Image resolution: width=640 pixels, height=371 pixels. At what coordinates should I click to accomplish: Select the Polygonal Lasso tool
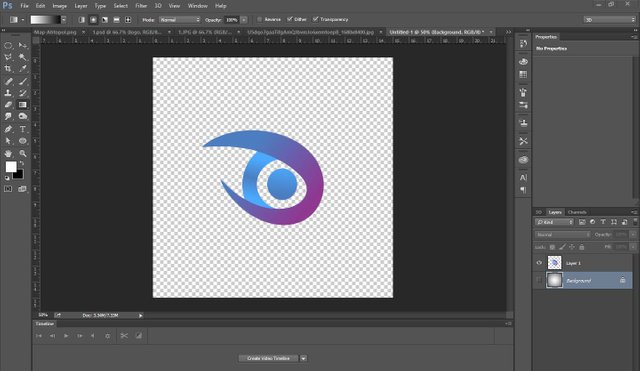pyautogui.click(x=8, y=58)
